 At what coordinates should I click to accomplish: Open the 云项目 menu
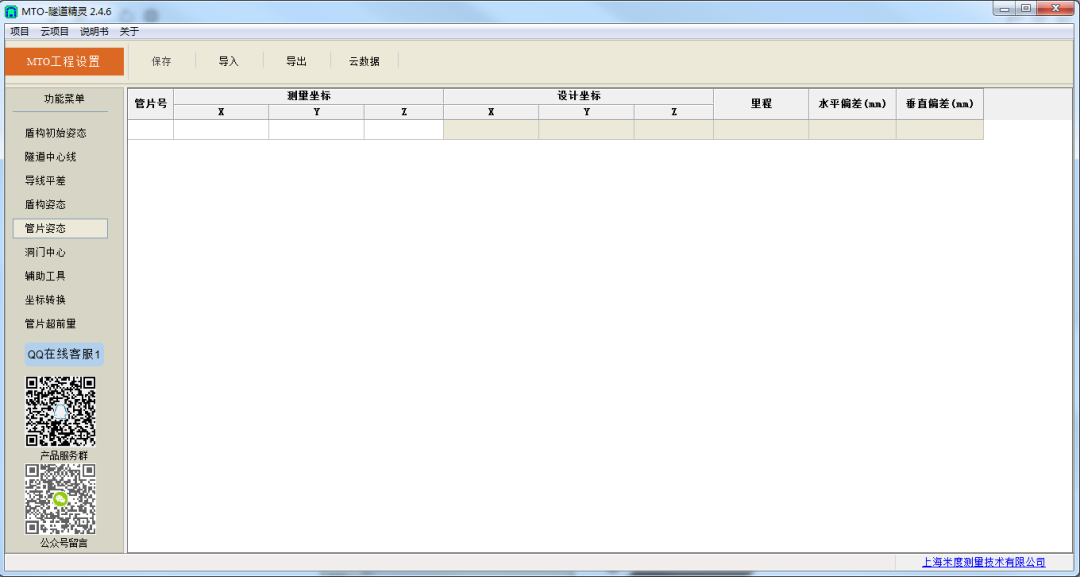coord(55,32)
